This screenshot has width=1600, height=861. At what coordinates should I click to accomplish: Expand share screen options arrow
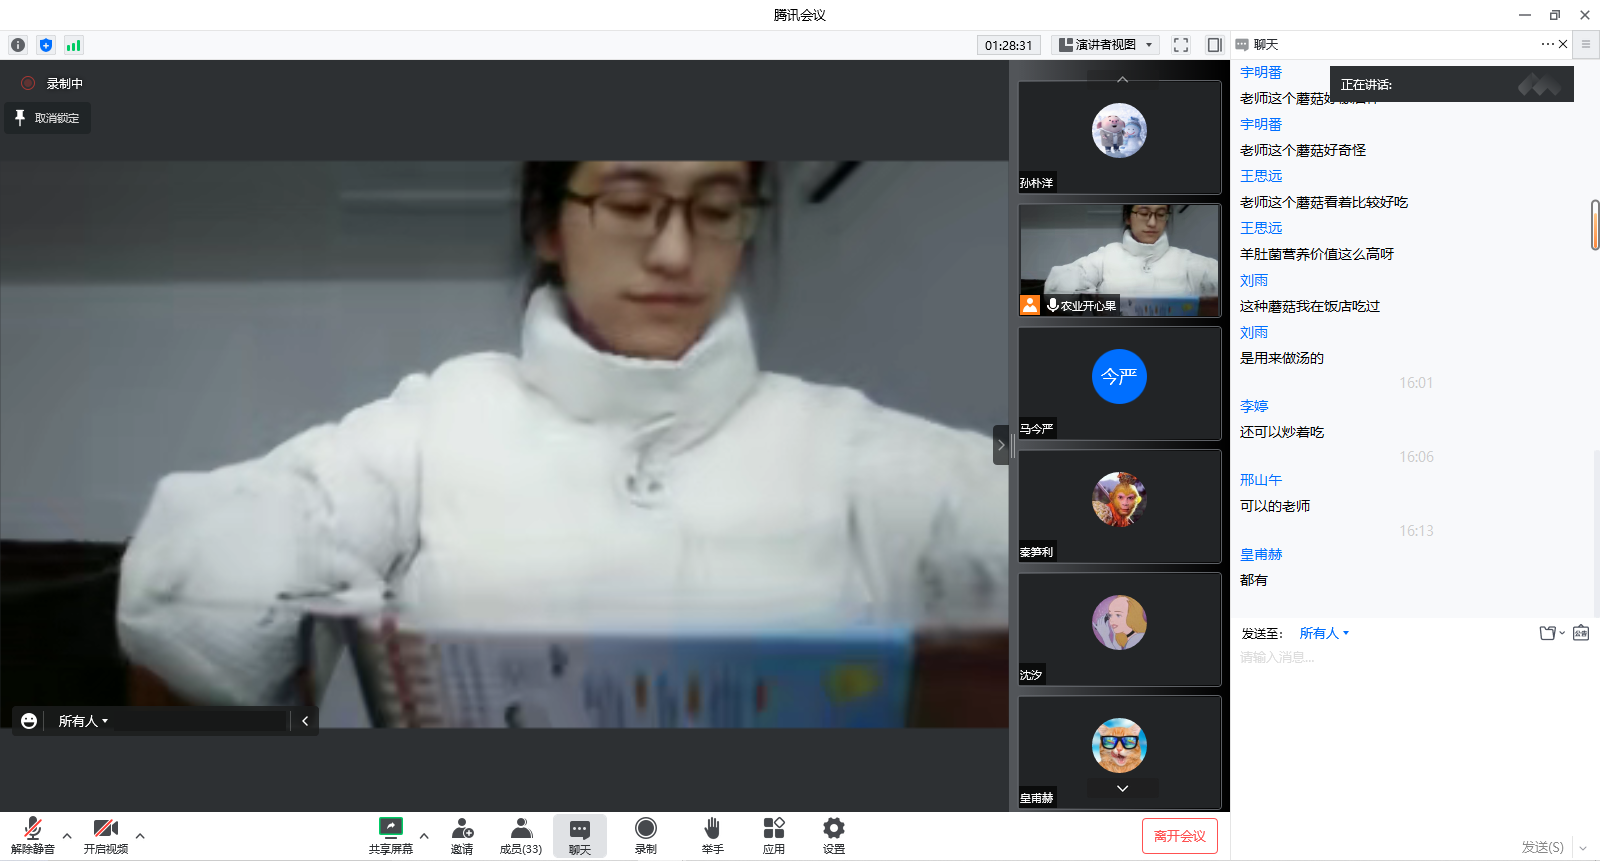pos(424,835)
